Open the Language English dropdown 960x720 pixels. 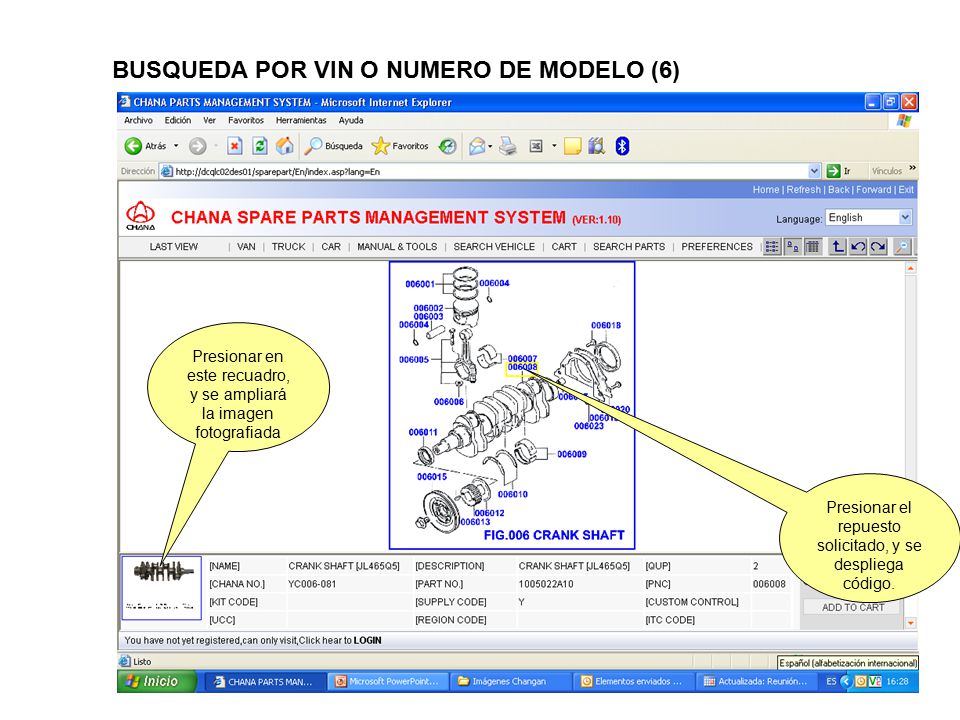(869, 217)
